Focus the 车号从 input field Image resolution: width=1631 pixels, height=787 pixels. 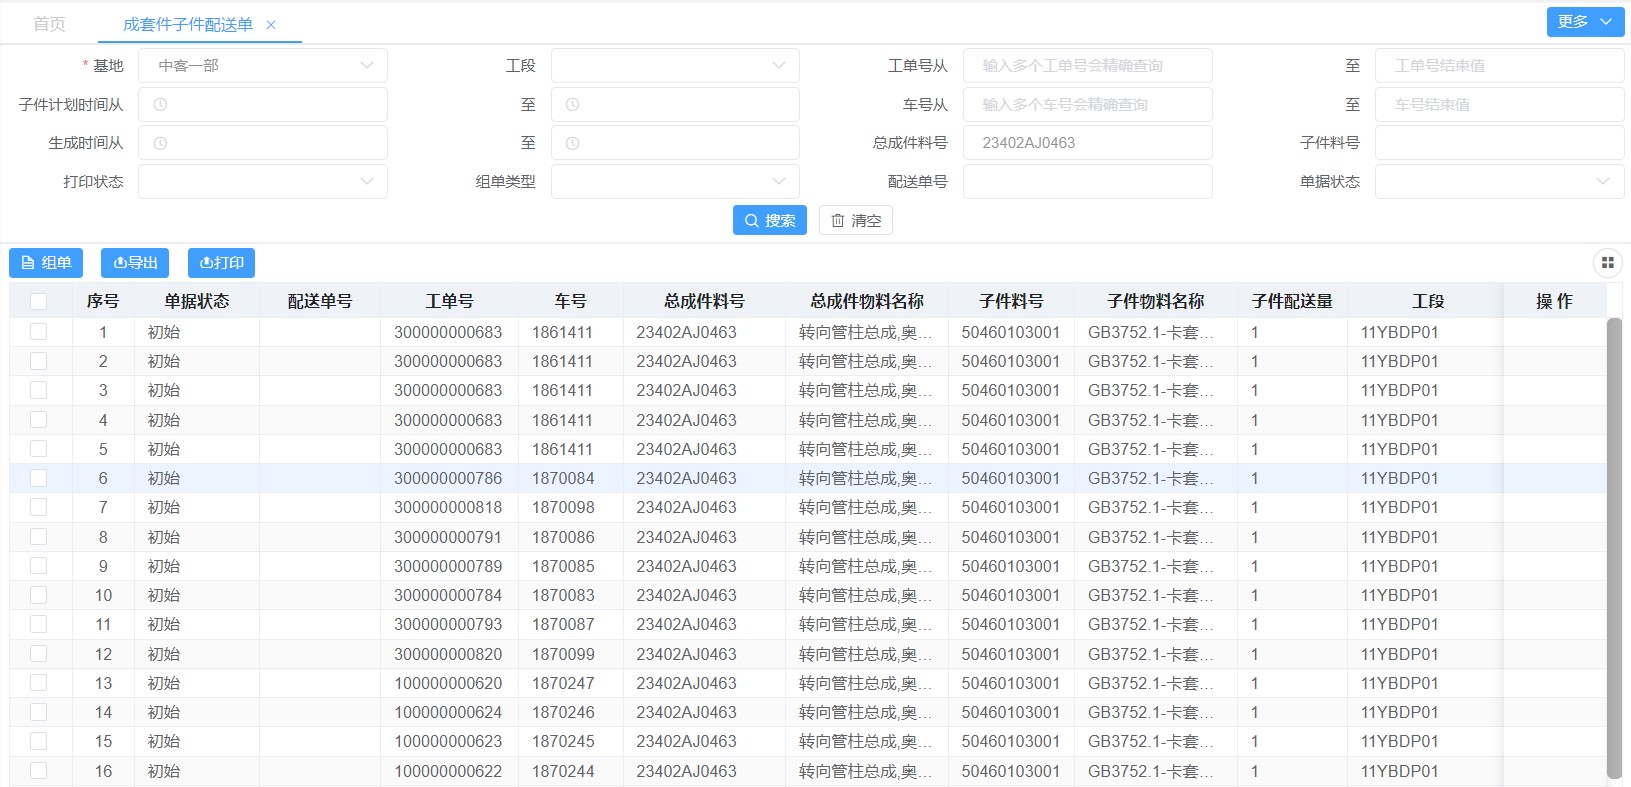1087,104
